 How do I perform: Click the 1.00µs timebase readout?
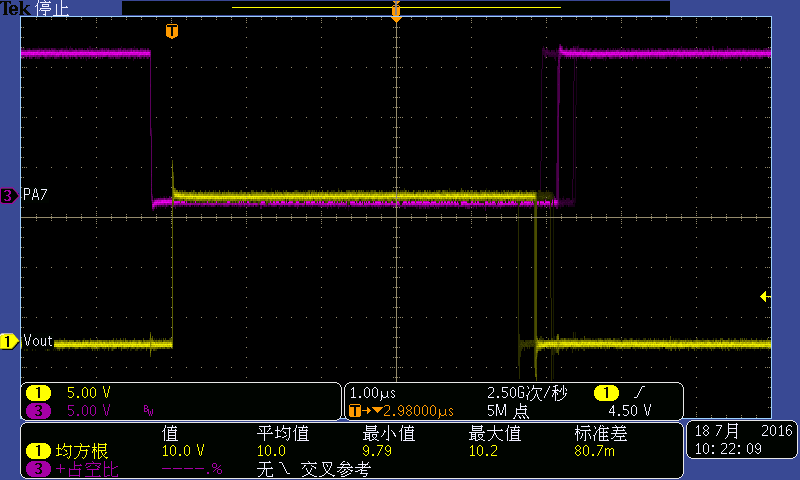[373, 393]
